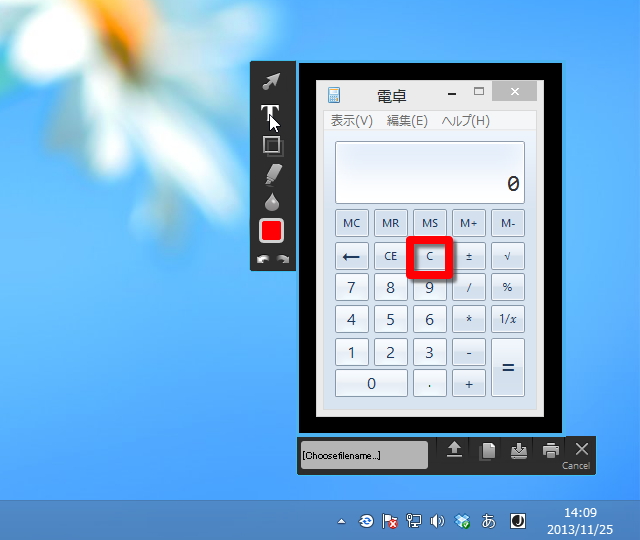Open the 編集(E) menu in calculator
This screenshot has height=540, width=640.
click(x=407, y=121)
